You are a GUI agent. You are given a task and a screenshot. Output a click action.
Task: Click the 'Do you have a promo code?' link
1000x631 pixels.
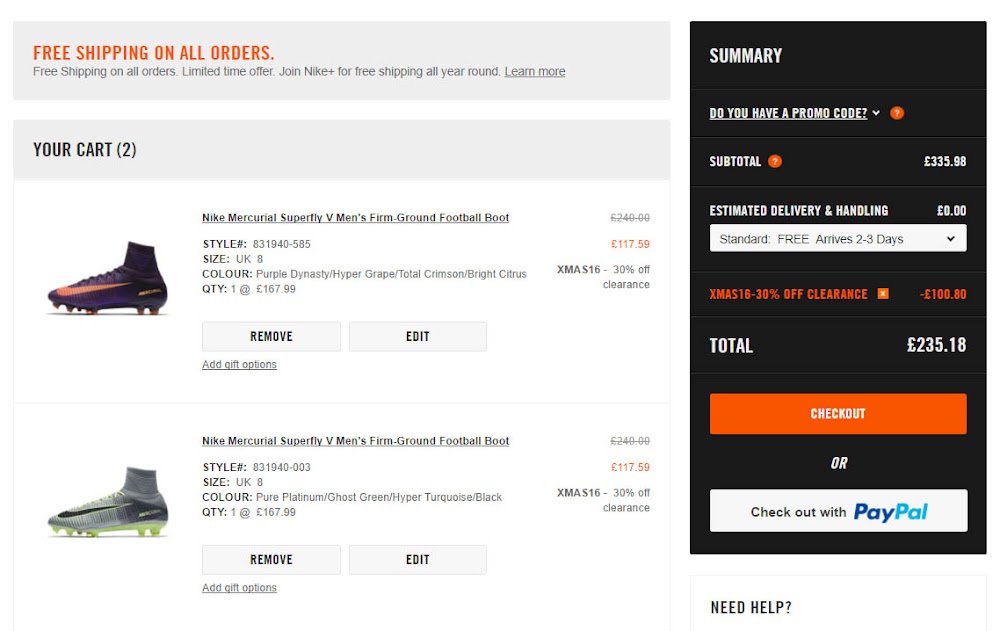click(x=788, y=113)
